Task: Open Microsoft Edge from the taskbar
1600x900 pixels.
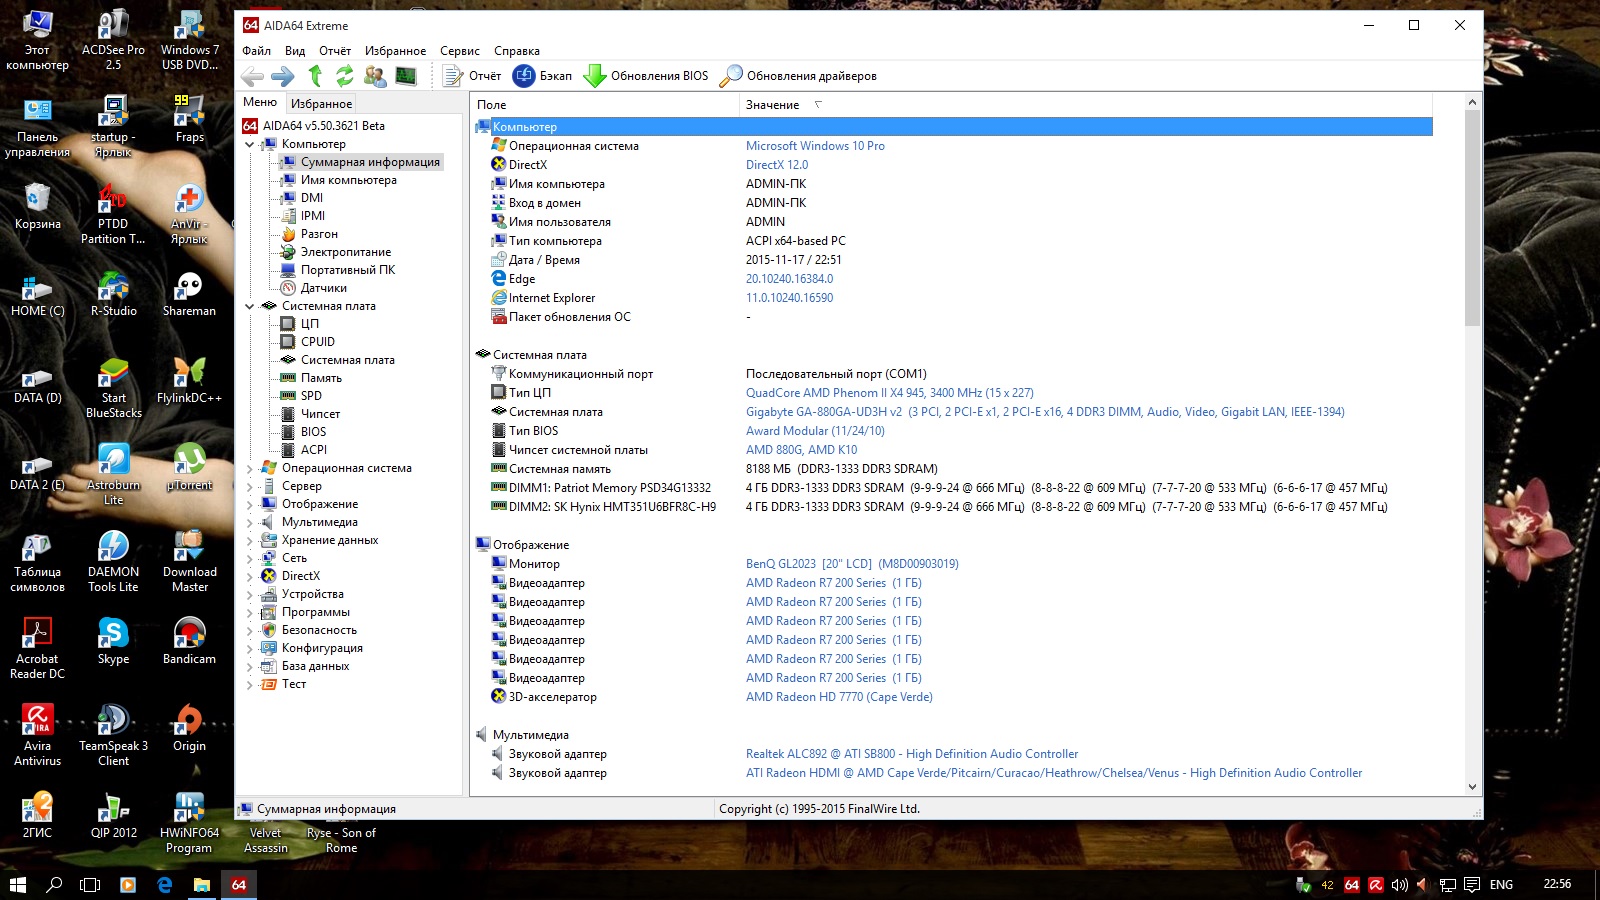Action: pos(165,885)
